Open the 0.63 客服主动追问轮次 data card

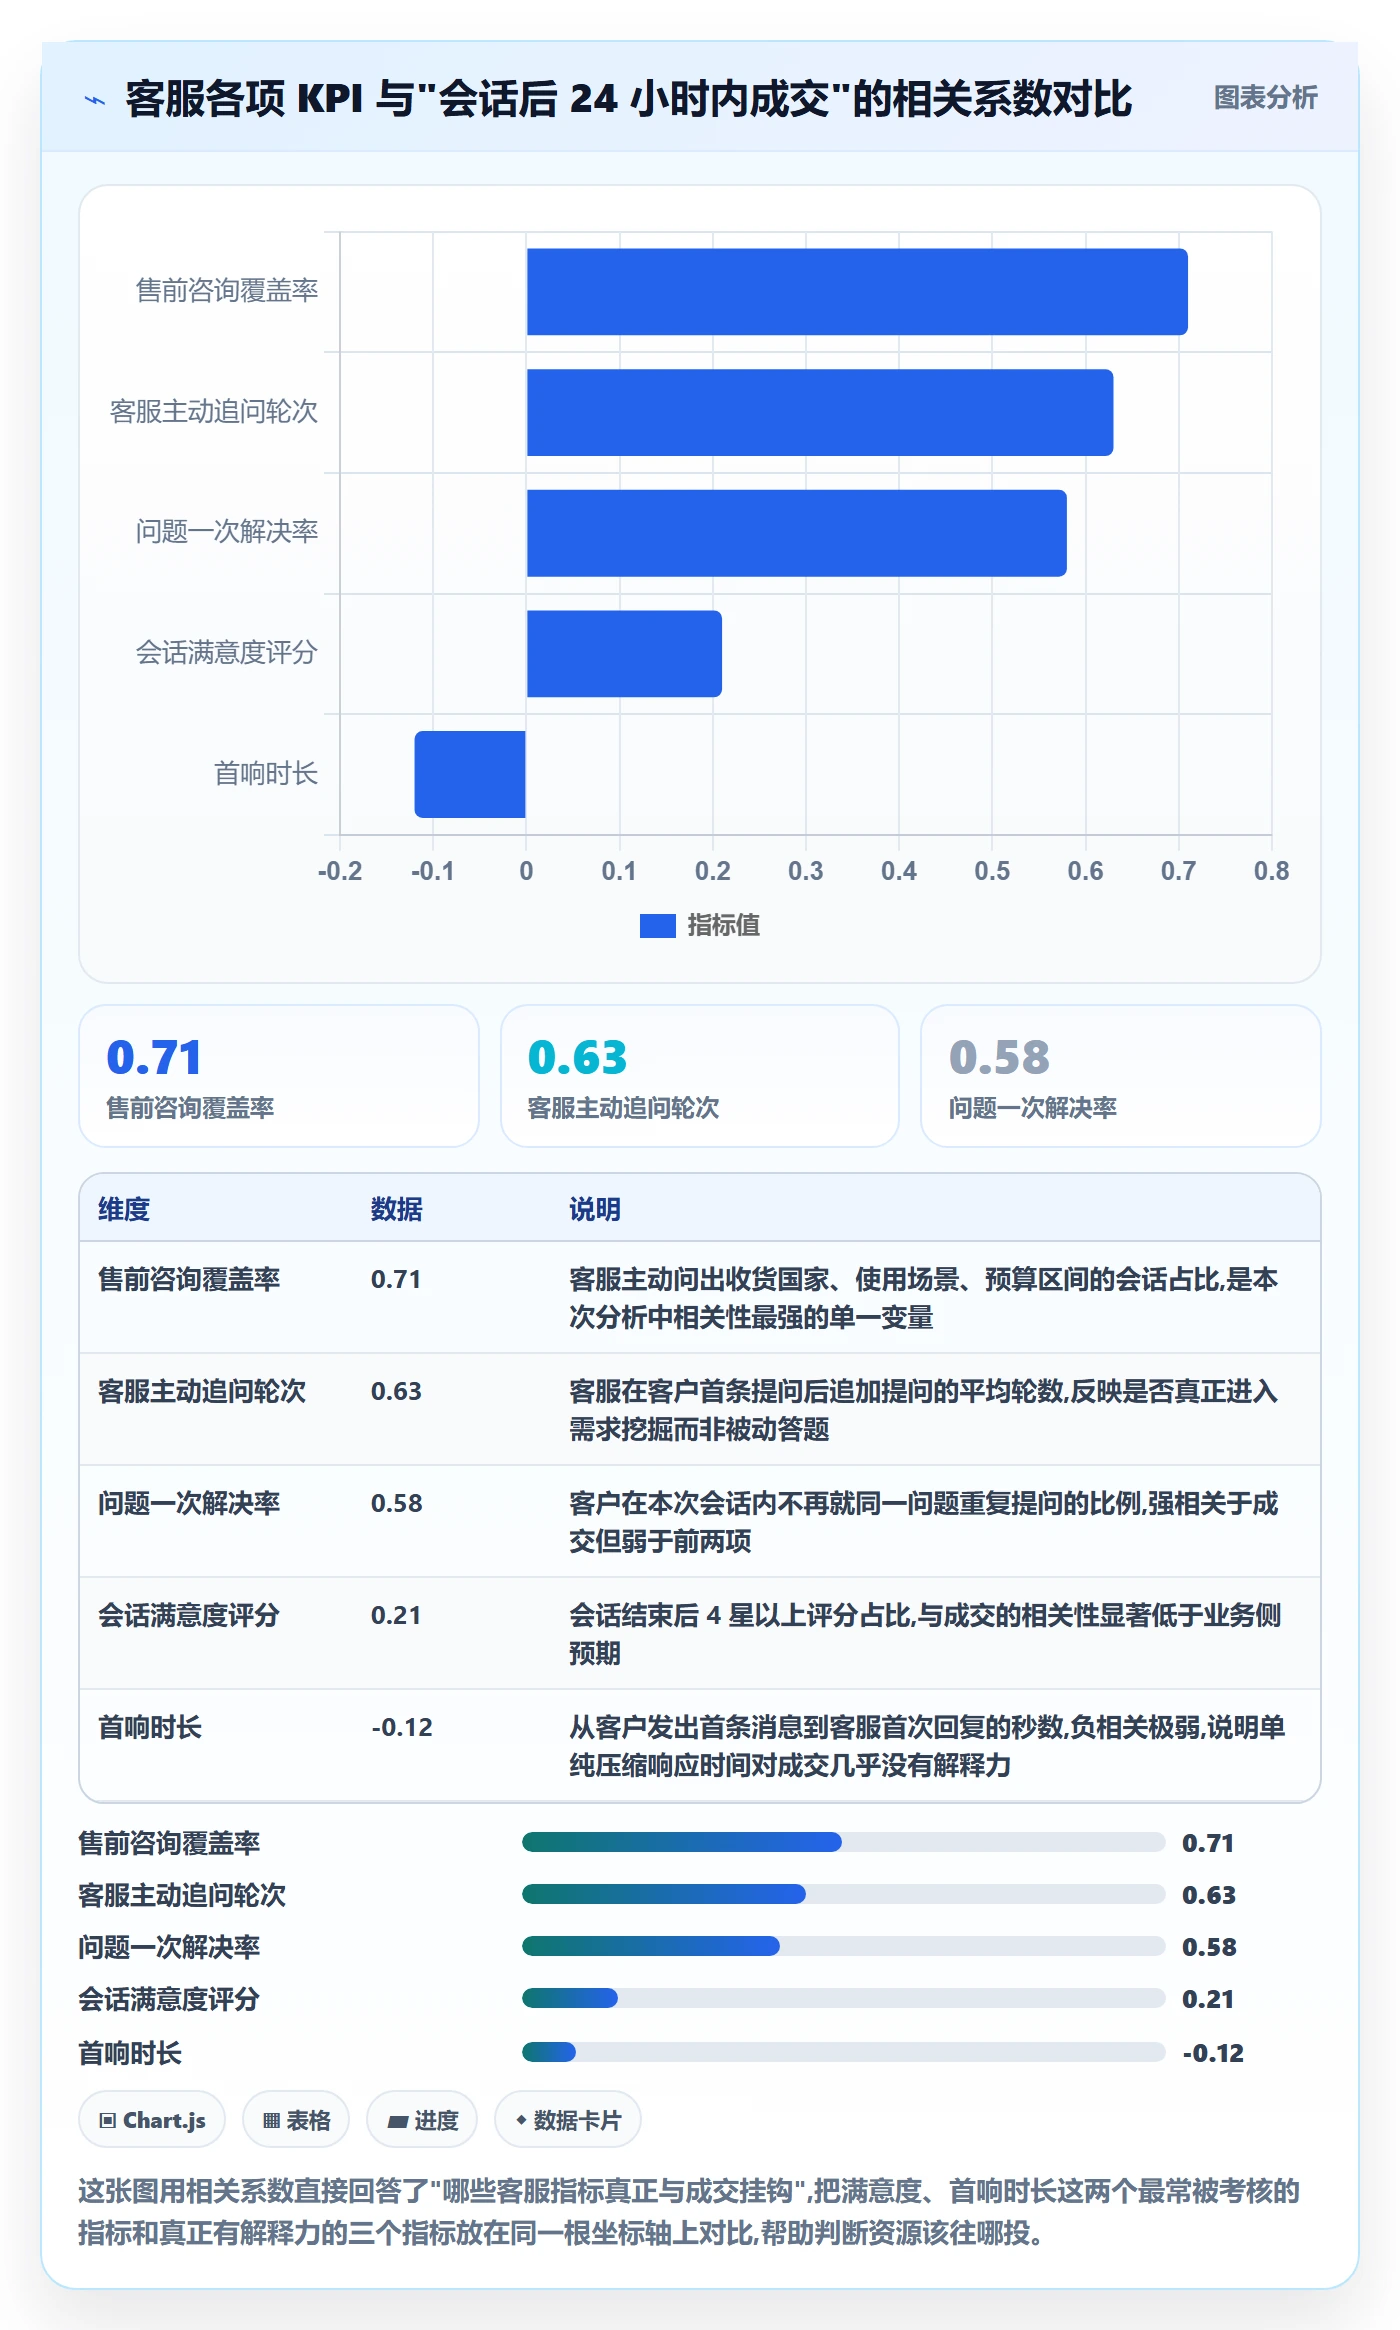tap(700, 1076)
